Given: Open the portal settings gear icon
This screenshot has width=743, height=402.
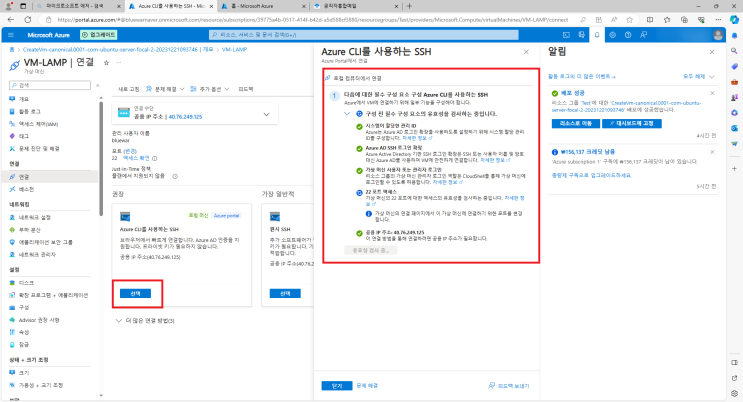Looking at the screenshot, I should (613, 35).
